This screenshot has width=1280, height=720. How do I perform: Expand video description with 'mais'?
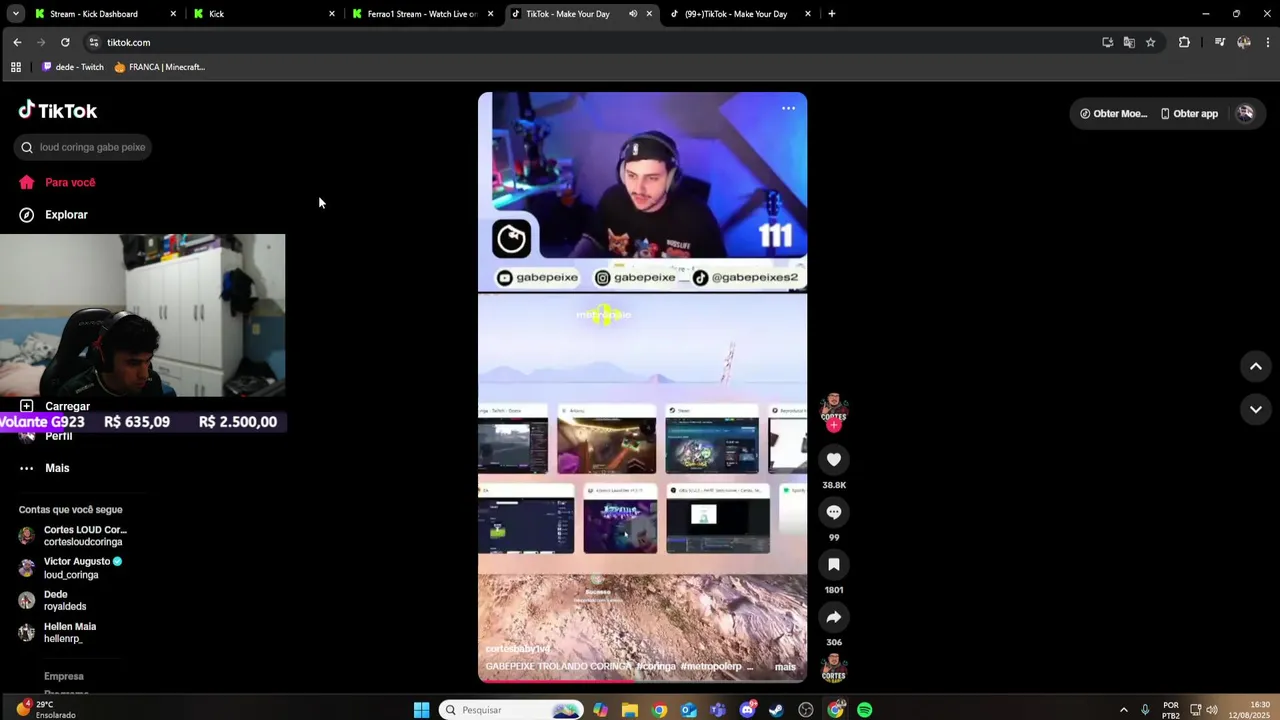(x=785, y=667)
